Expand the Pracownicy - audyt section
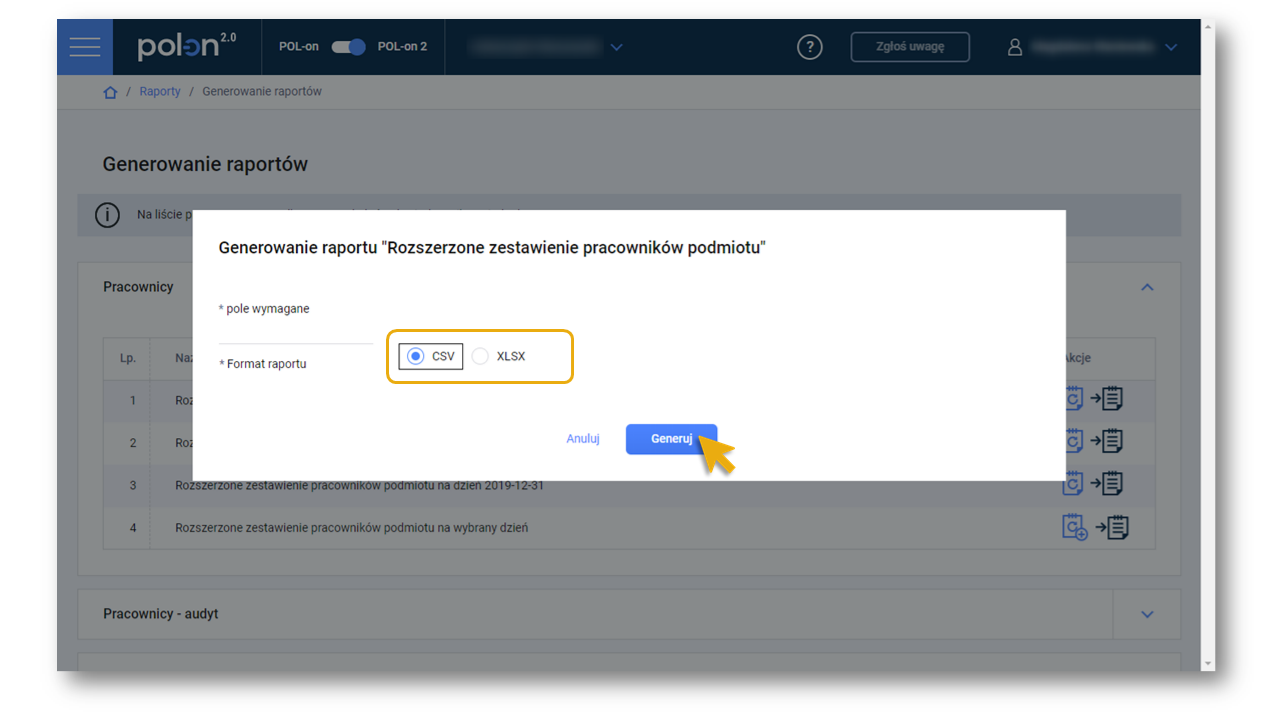Image resolution: width=1270 pixels, height=720 pixels. [x=1147, y=614]
